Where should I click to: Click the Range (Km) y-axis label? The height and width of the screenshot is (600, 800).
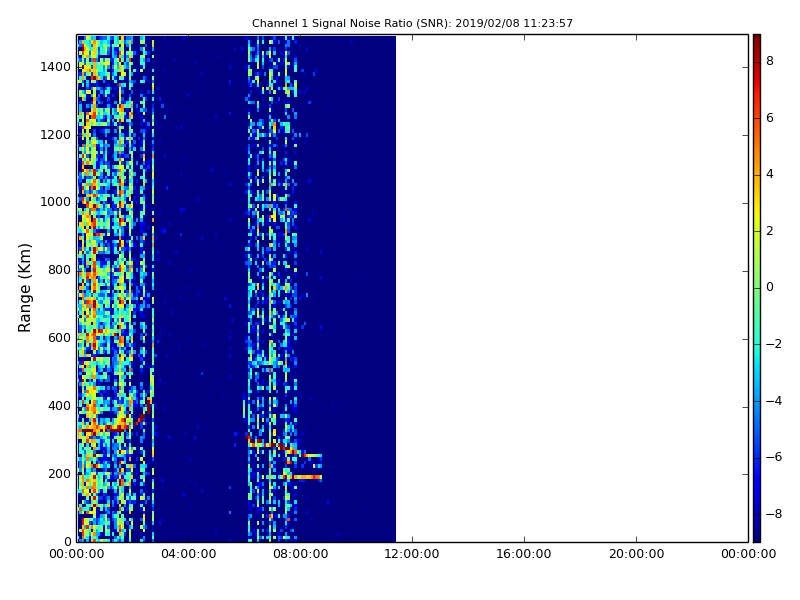tap(24, 288)
